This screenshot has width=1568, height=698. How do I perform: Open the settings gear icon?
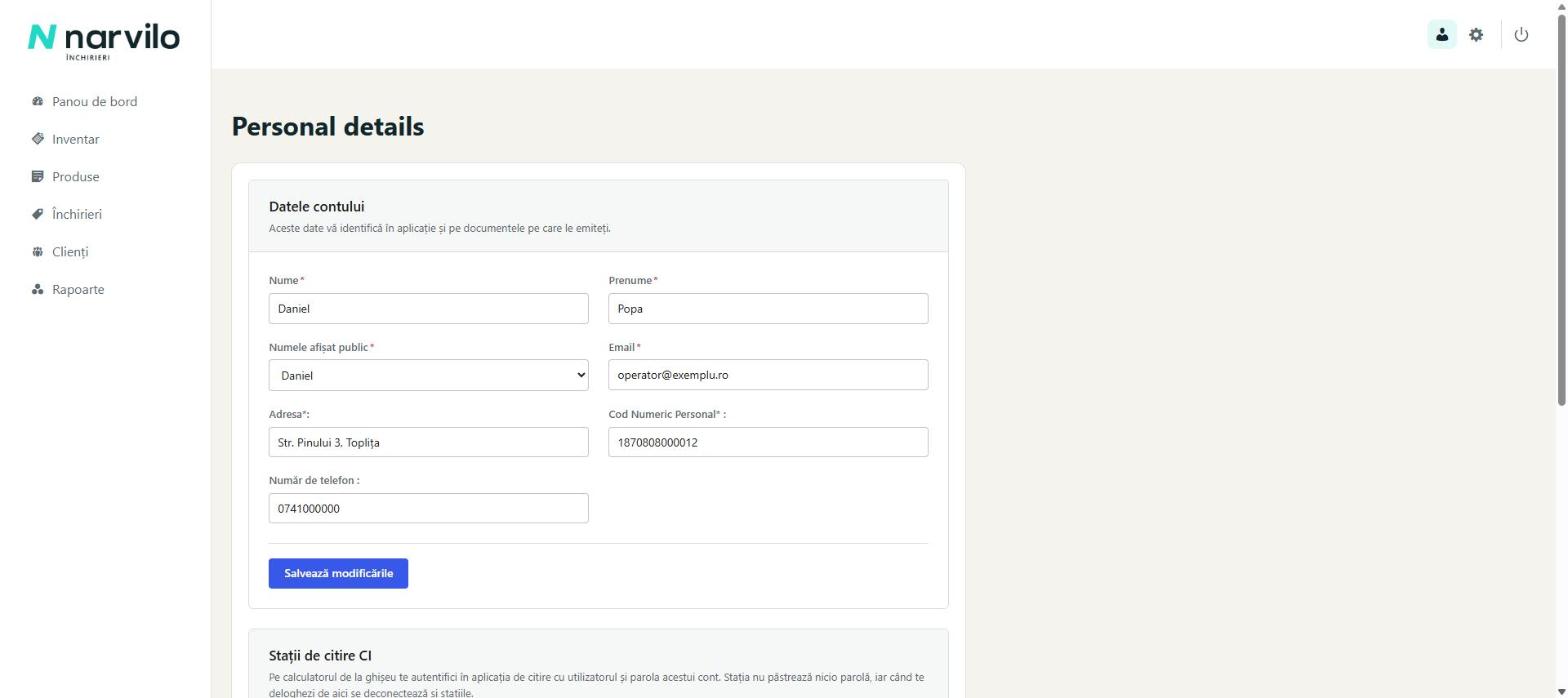[1476, 35]
